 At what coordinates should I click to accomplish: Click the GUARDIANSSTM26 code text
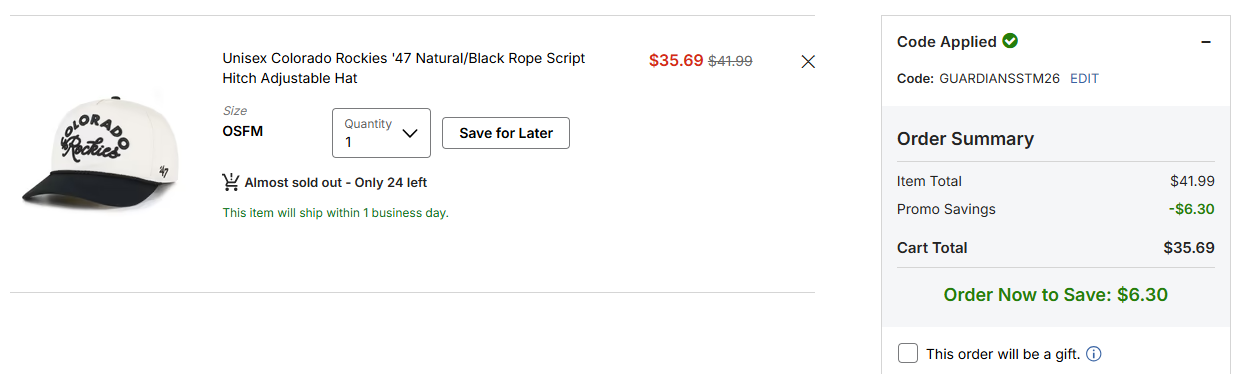point(999,78)
